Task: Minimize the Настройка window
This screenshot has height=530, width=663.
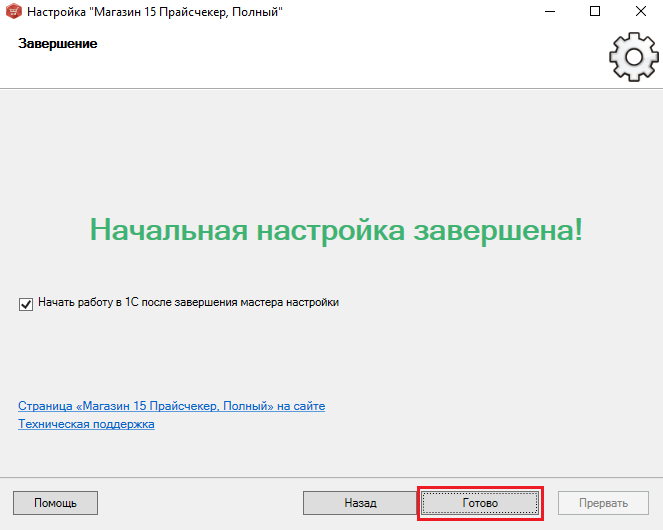Action: pyautogui.click(x=550, y=11)
